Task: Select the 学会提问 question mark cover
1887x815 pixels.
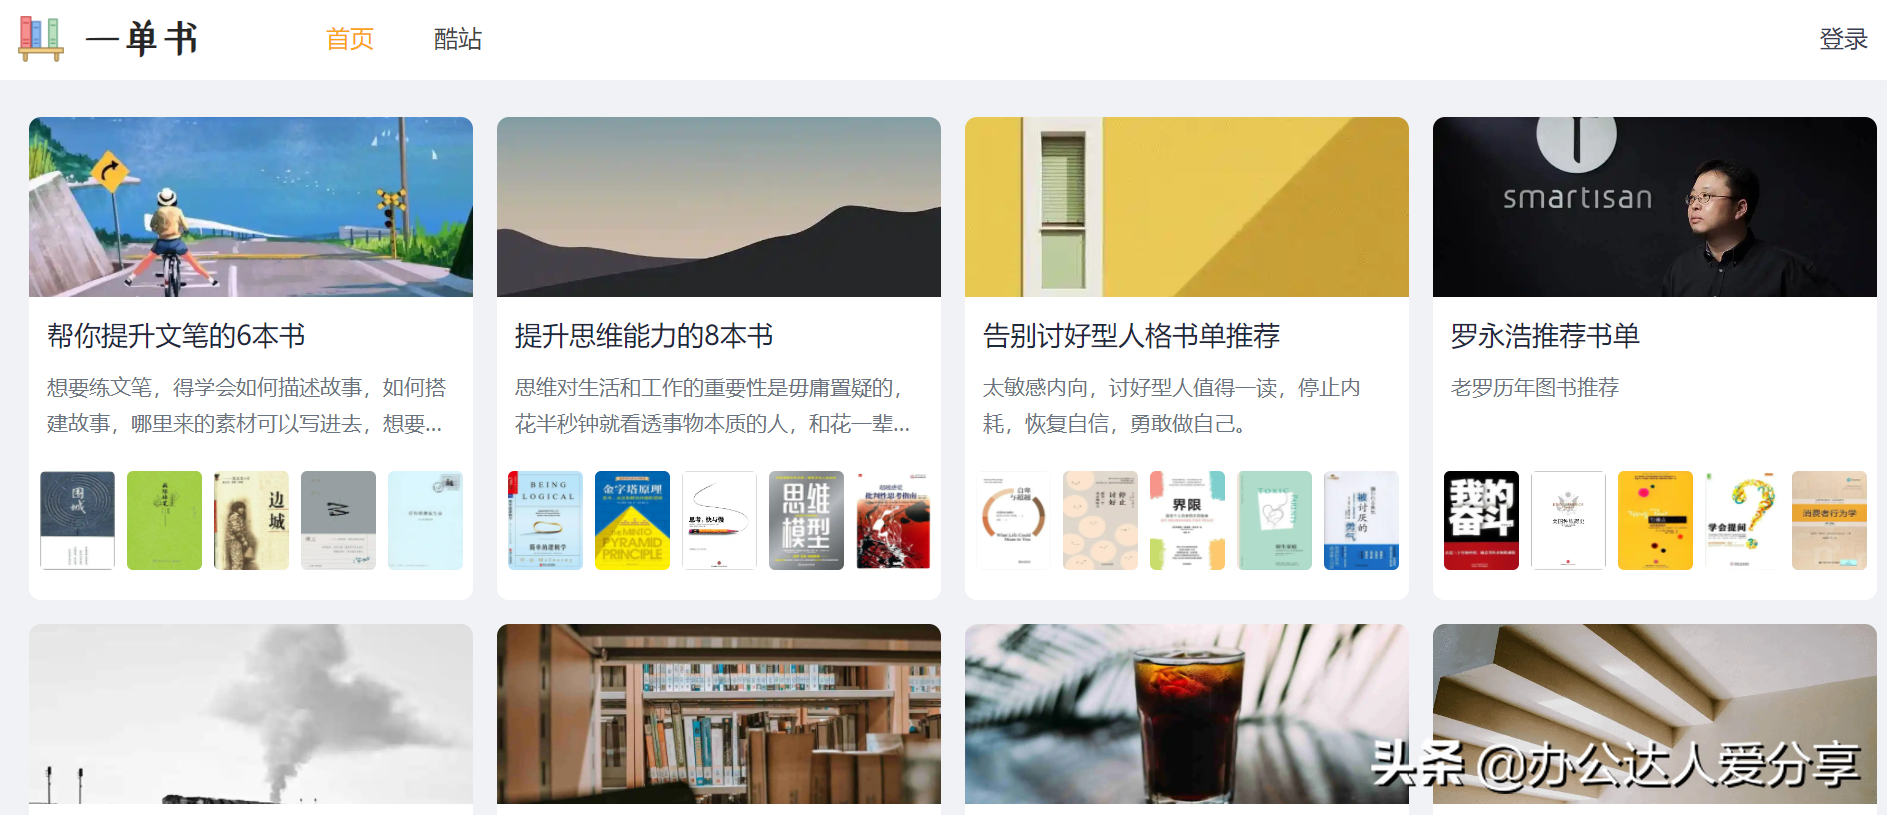Action: pos(1742,520)
